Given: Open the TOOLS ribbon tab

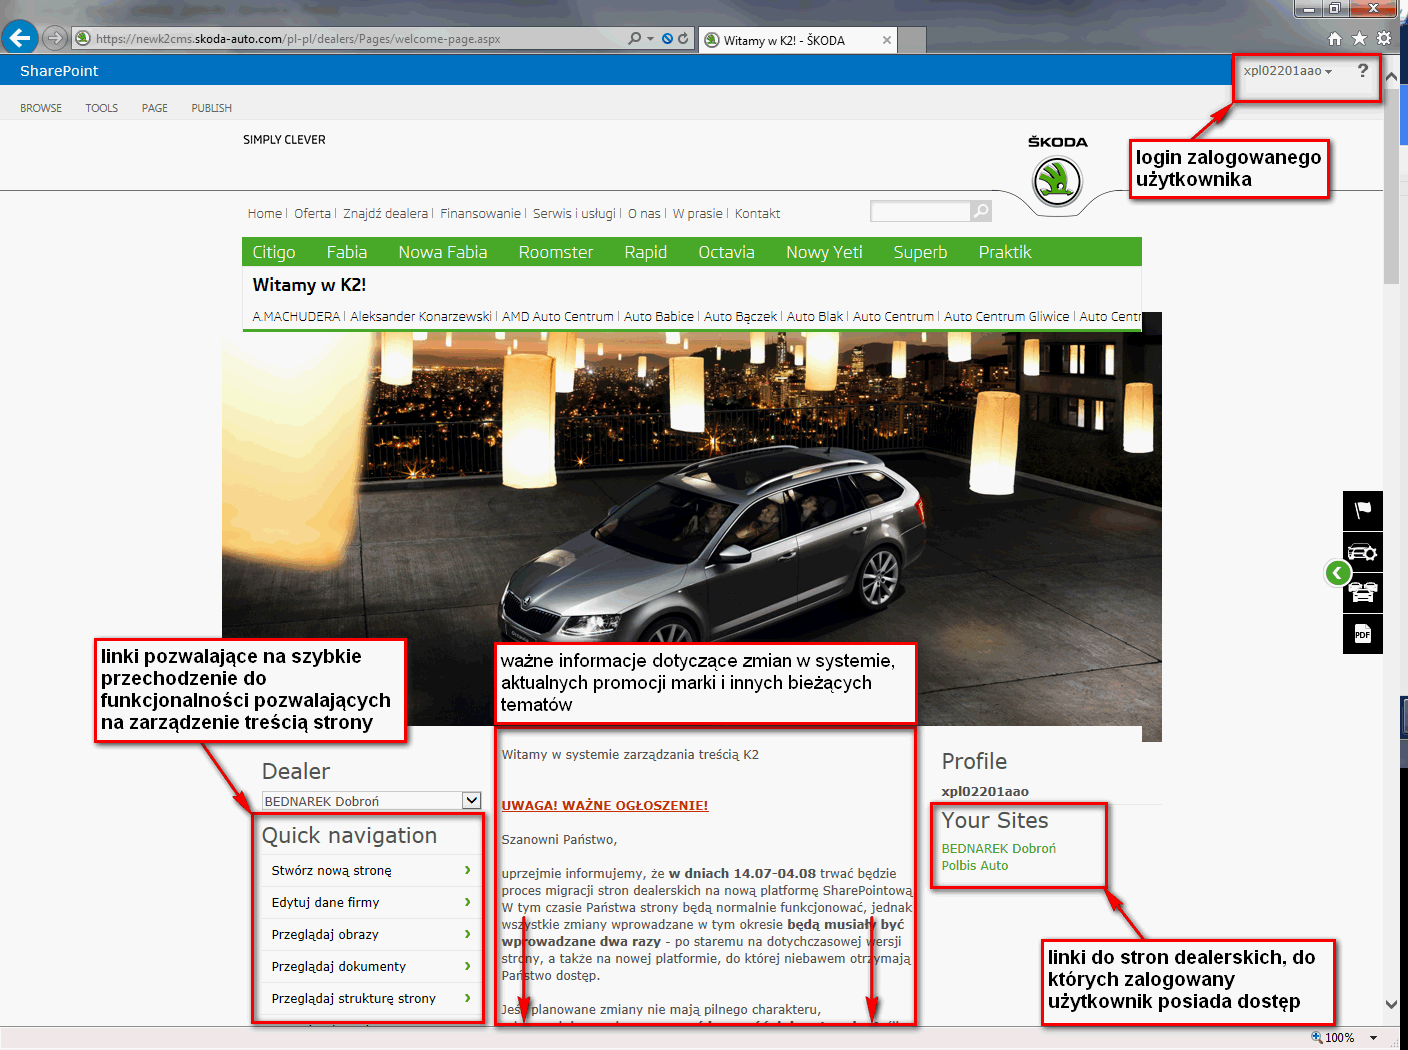Looking at the screenshot, I should pos(101,108).
